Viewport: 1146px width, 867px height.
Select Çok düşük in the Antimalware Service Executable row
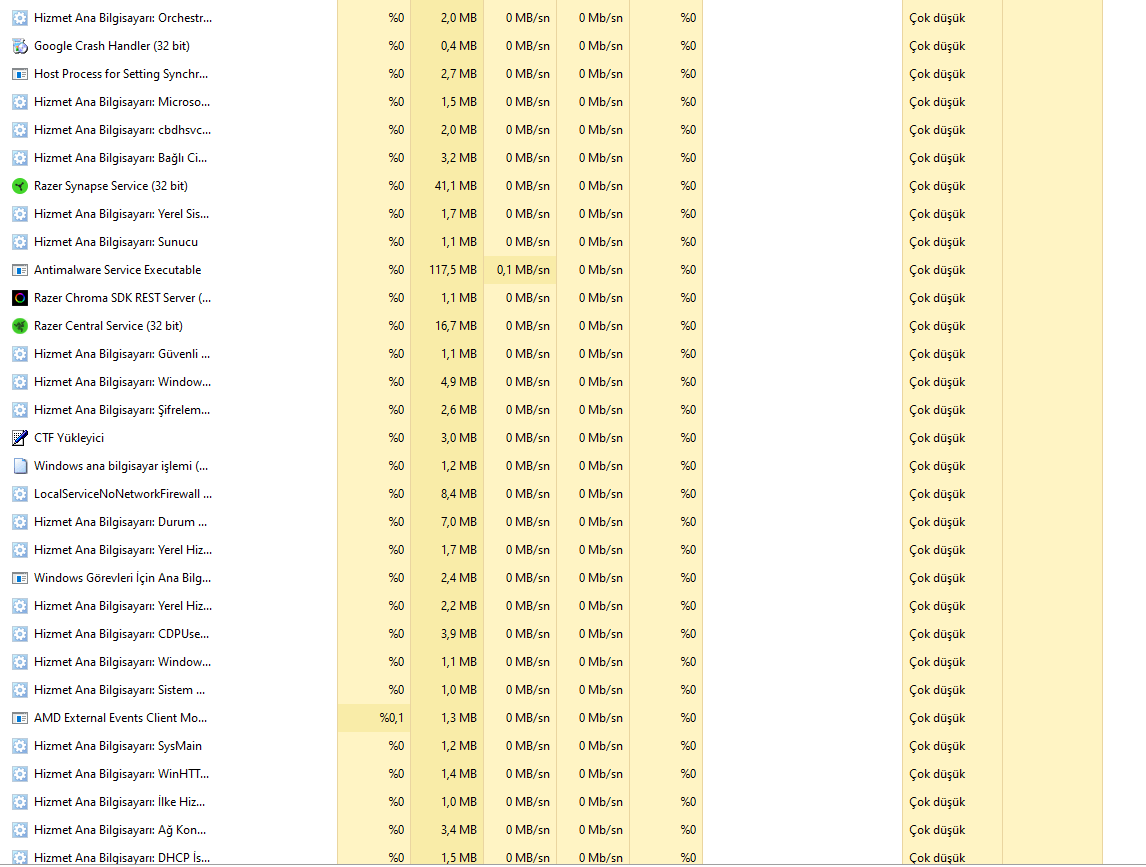coord(937,270)
